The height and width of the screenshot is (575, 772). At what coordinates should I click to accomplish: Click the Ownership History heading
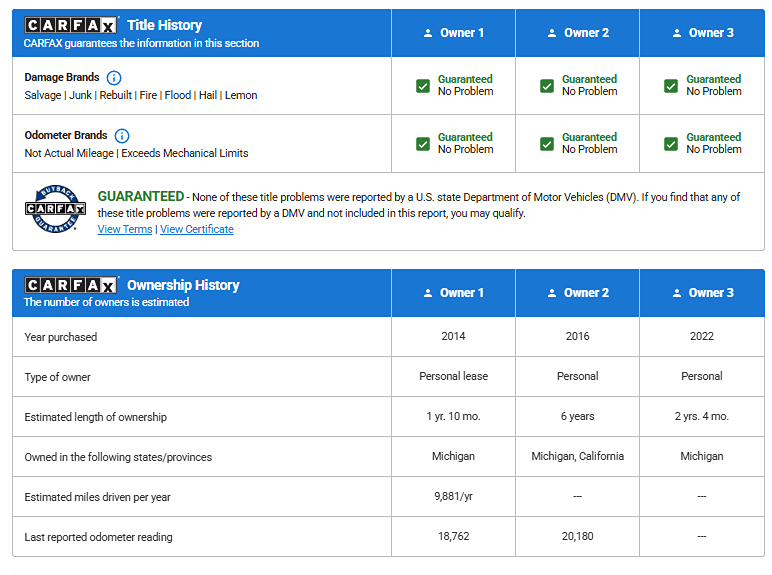[x=183, y=285]
